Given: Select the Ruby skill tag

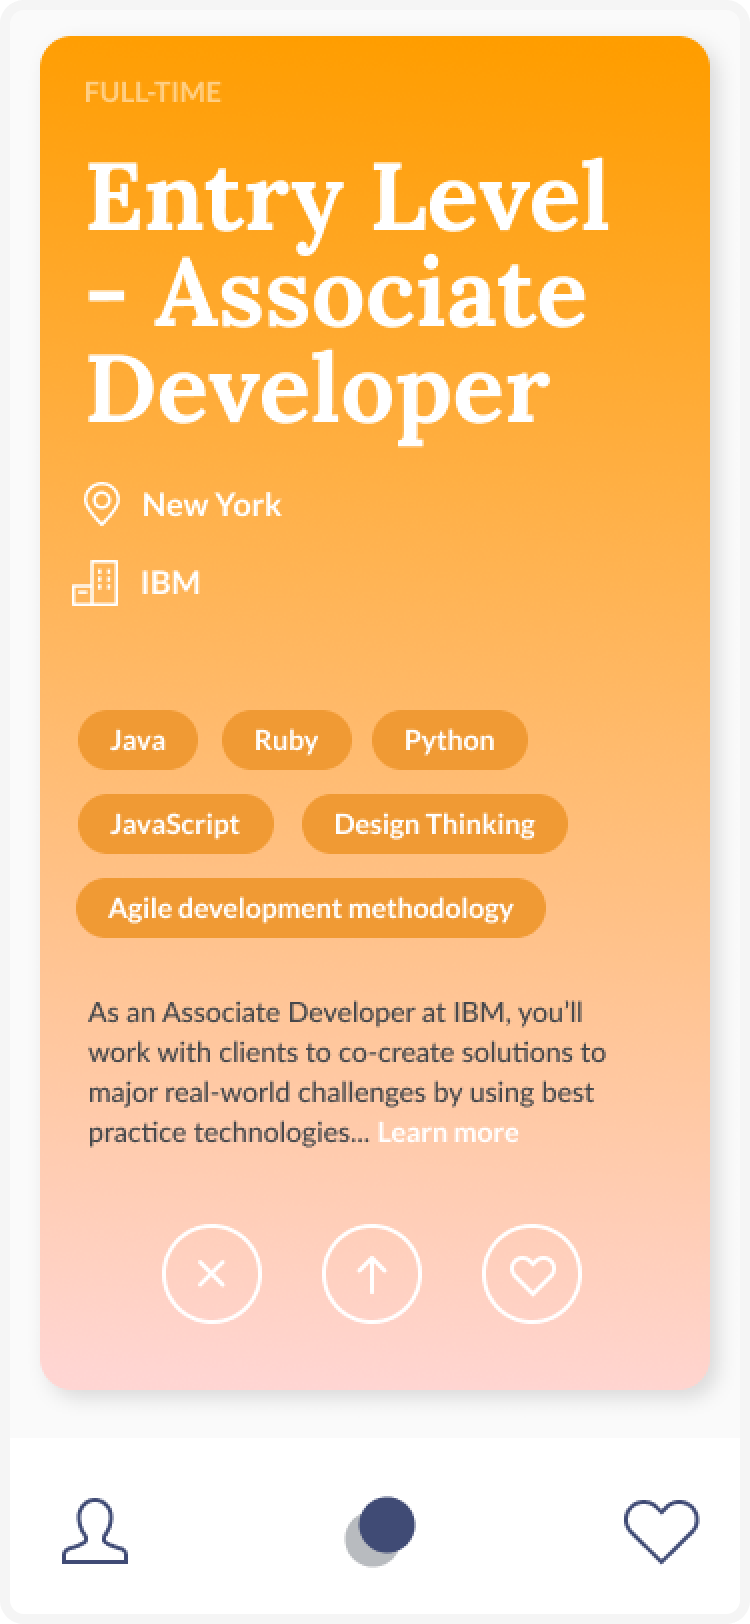Looking at the screenshot, I should [x=286, y=740].
